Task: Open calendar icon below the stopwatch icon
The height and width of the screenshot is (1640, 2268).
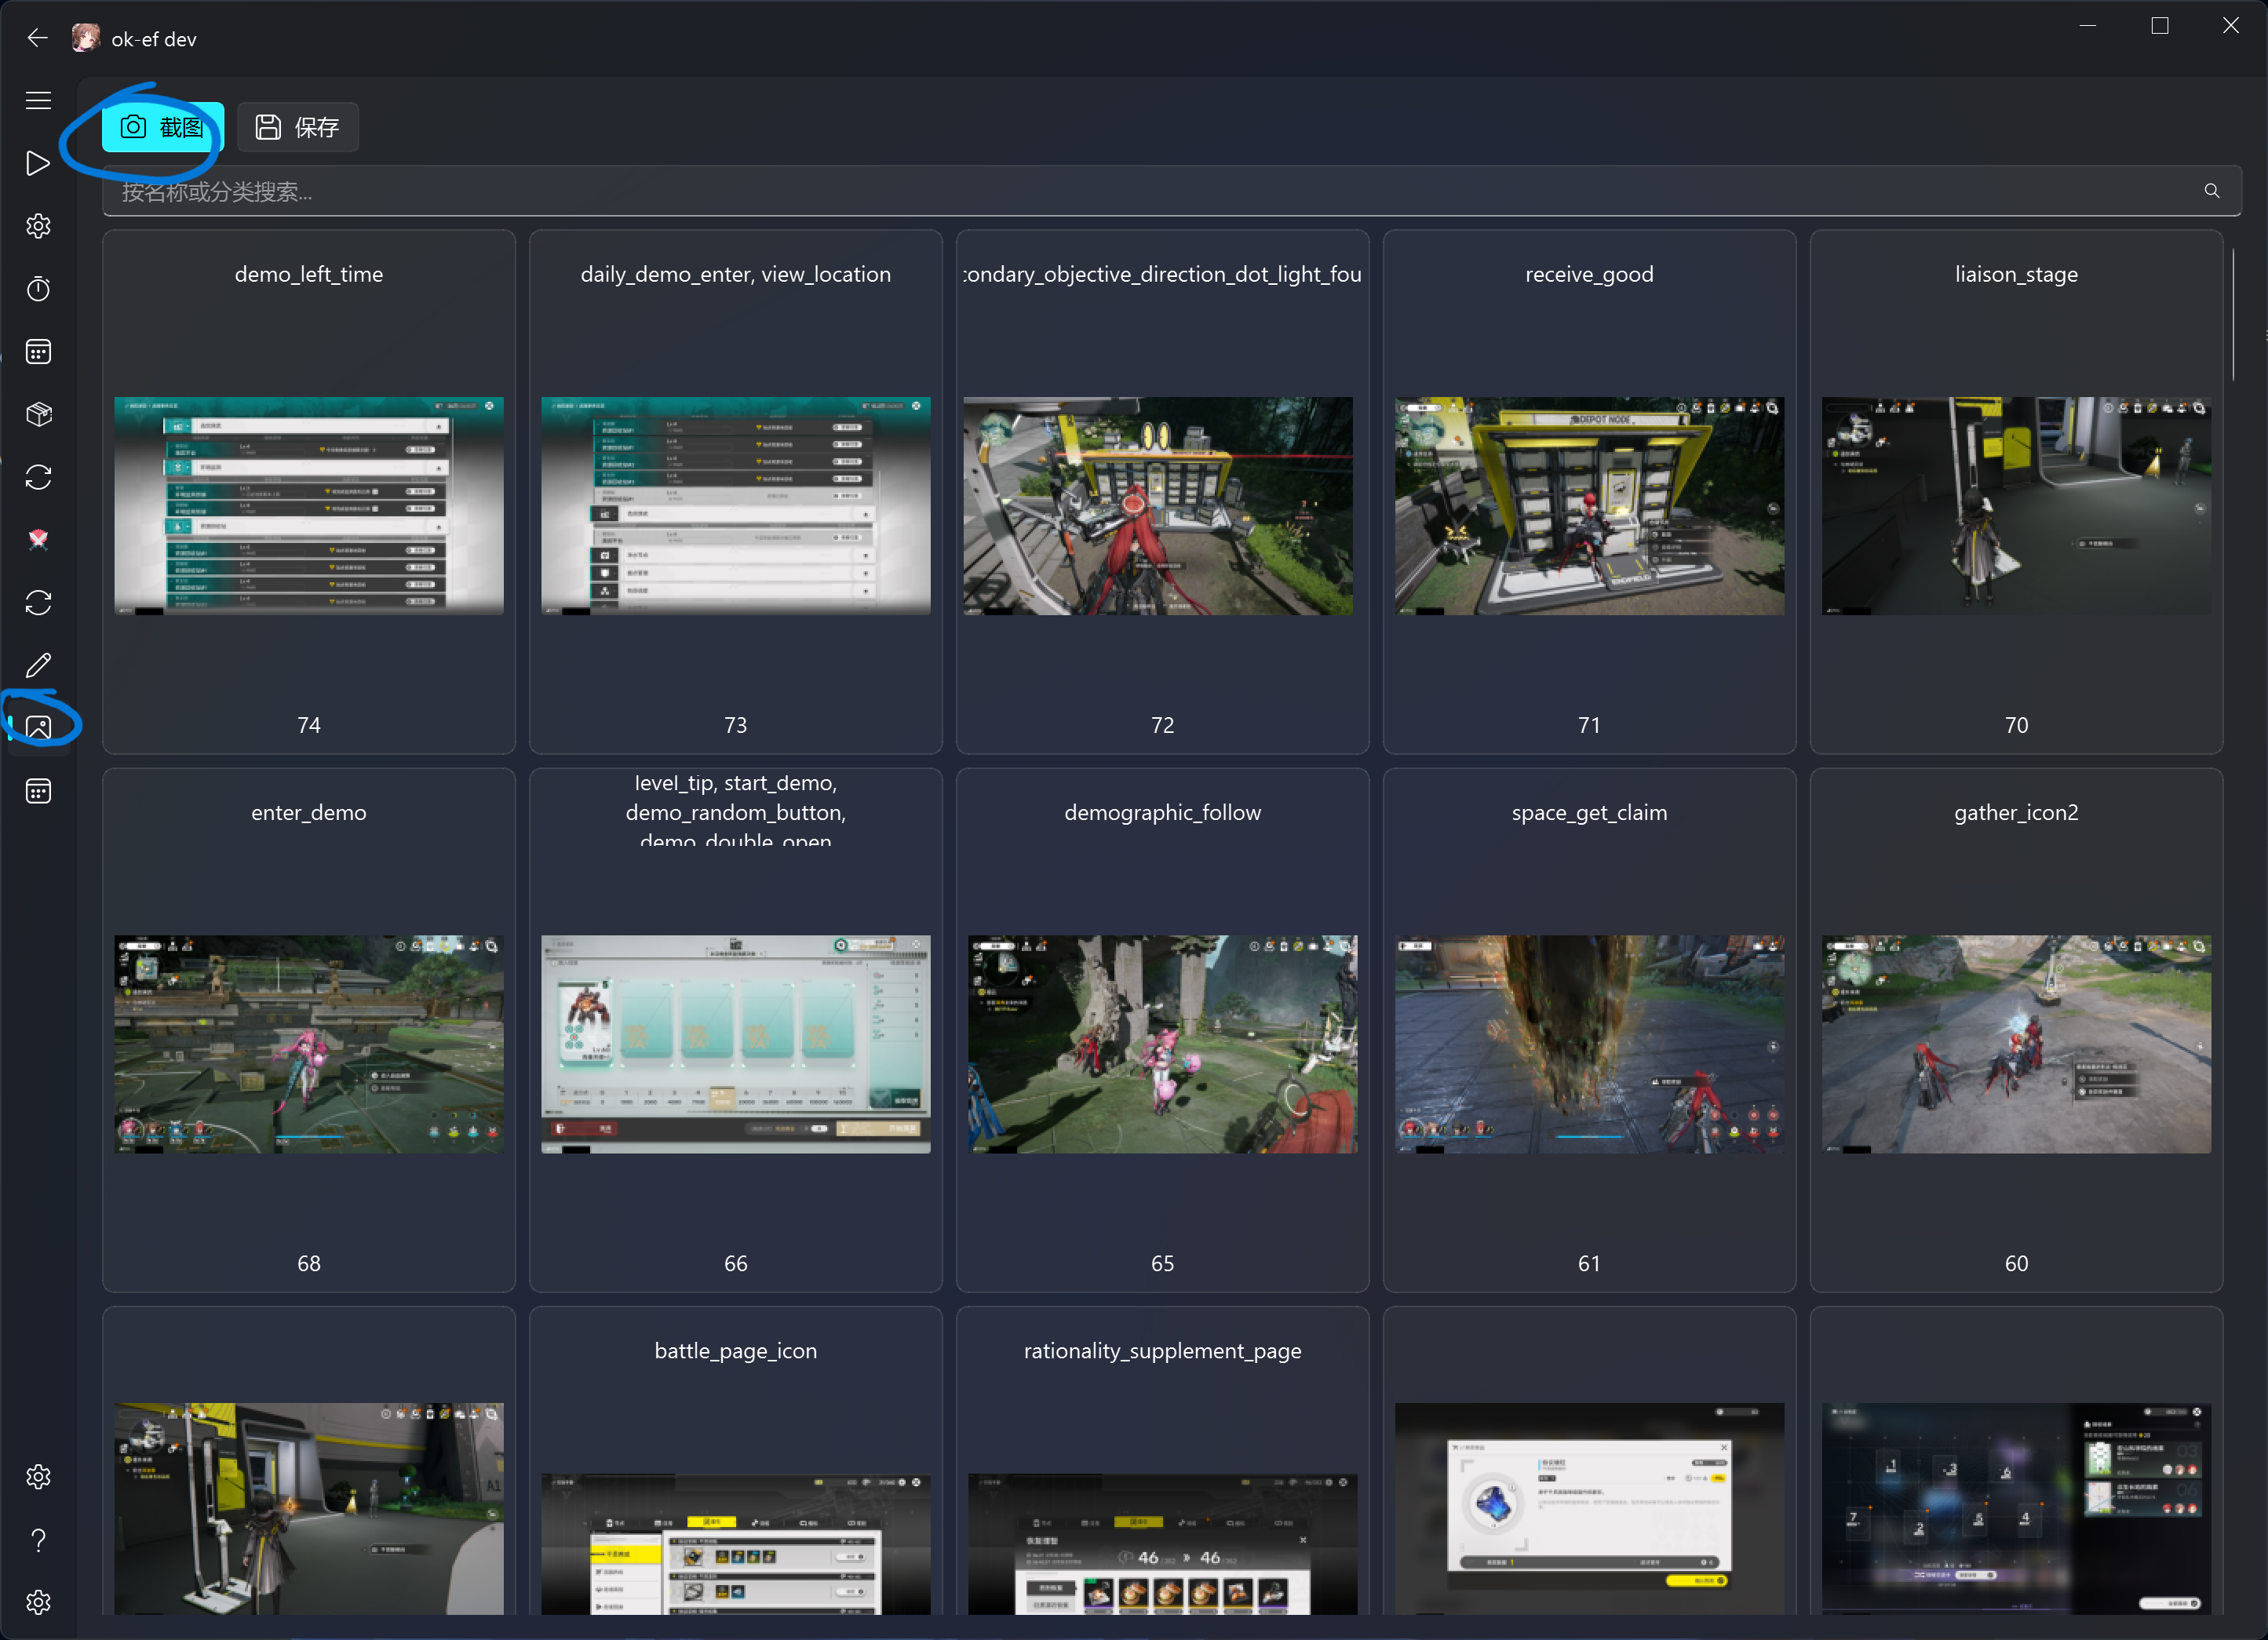Action: 38,351
